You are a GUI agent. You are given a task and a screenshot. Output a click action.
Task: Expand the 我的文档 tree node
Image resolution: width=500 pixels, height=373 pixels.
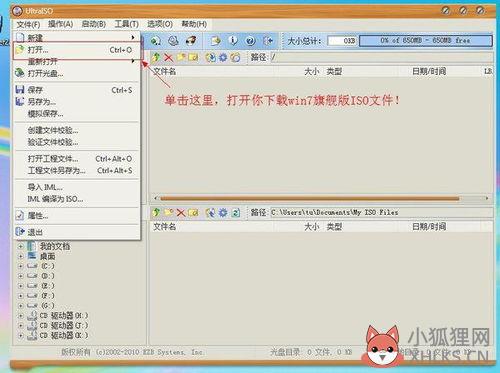tap(21, 246)
